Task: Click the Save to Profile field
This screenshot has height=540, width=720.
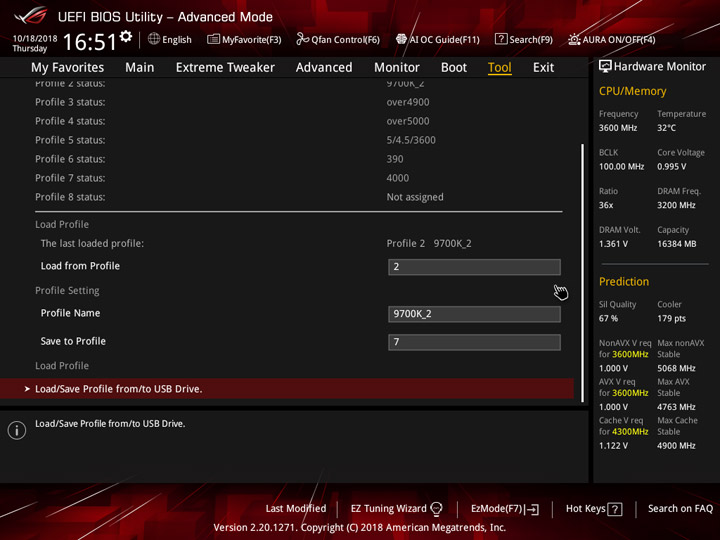Action: tap(474, 342)
